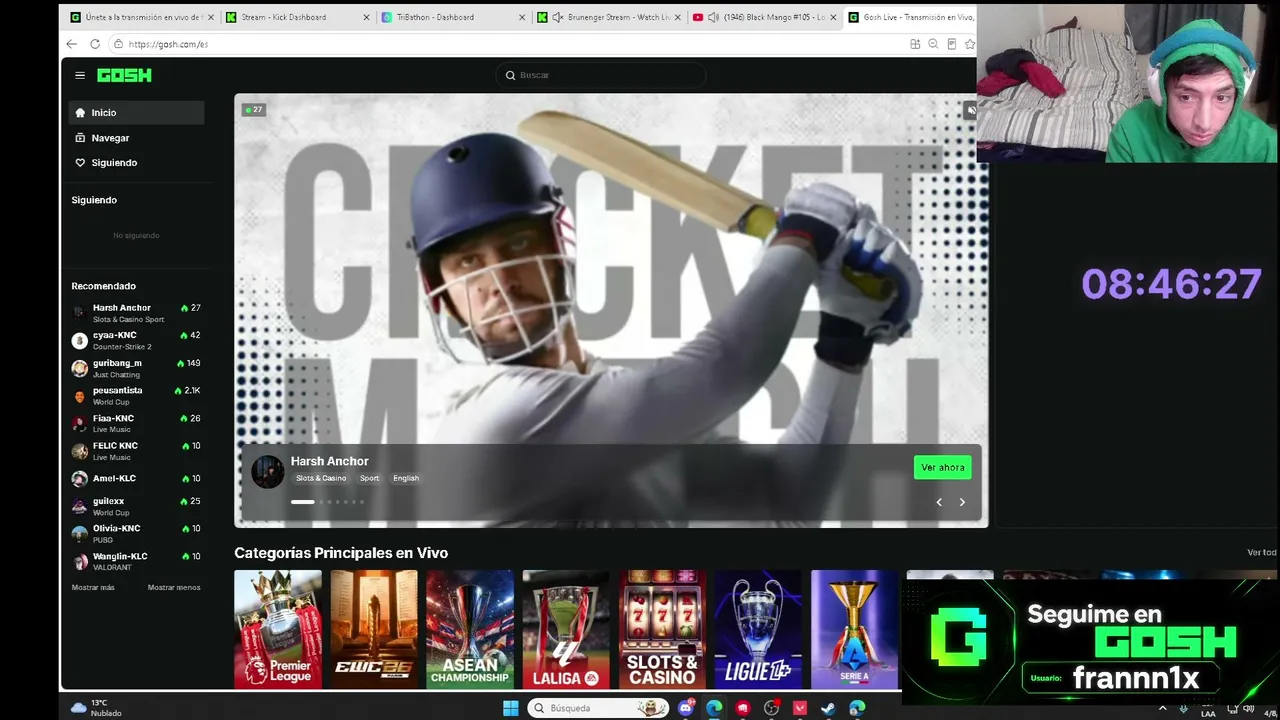1280x720 pixels.
Task: Click the green GOSH logo
Action: (x=124, y=75)
